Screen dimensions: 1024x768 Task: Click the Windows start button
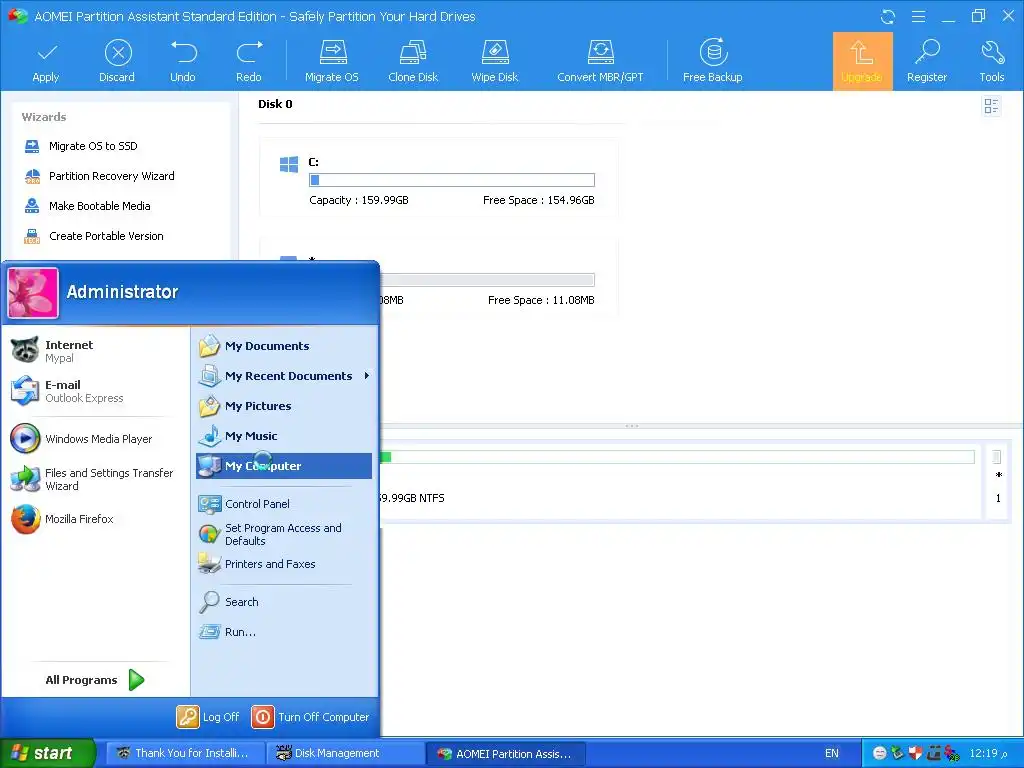[47, 753]
